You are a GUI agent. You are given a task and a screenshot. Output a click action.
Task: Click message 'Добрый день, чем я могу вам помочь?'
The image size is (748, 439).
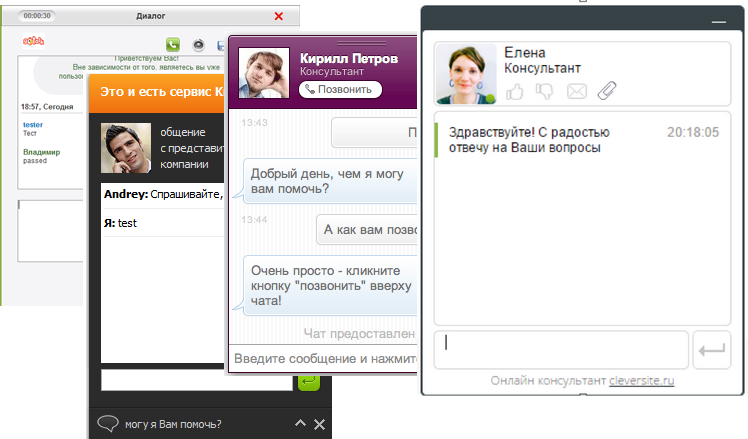coord(330,181)
